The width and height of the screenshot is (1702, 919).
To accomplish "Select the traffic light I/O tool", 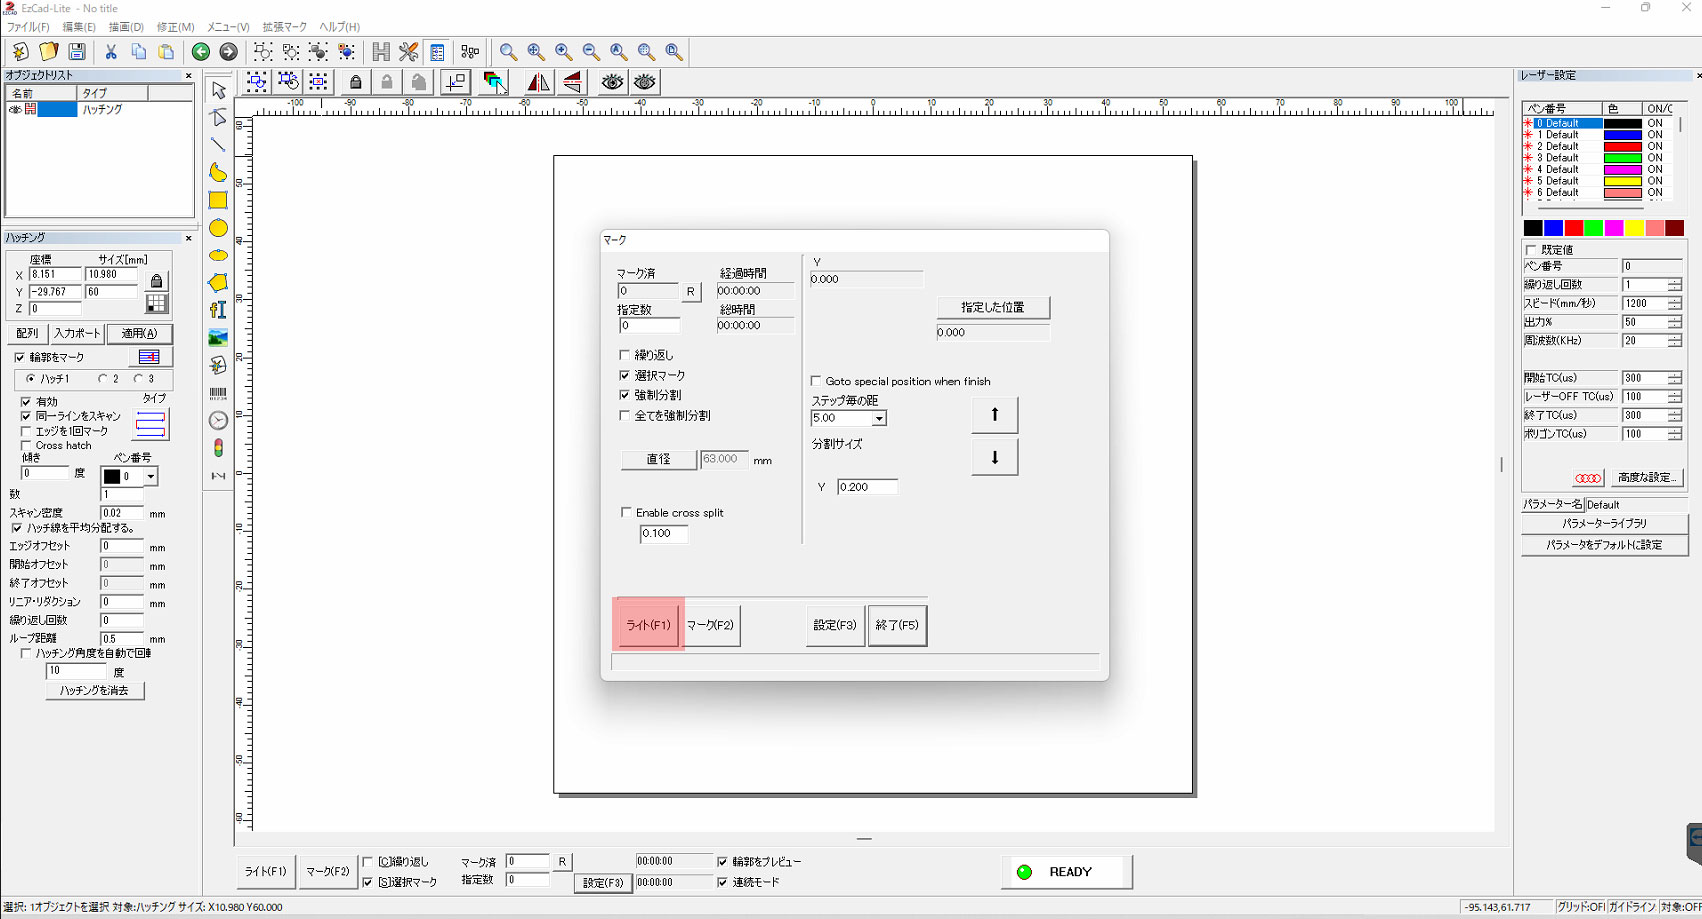I will coord(218,448).
